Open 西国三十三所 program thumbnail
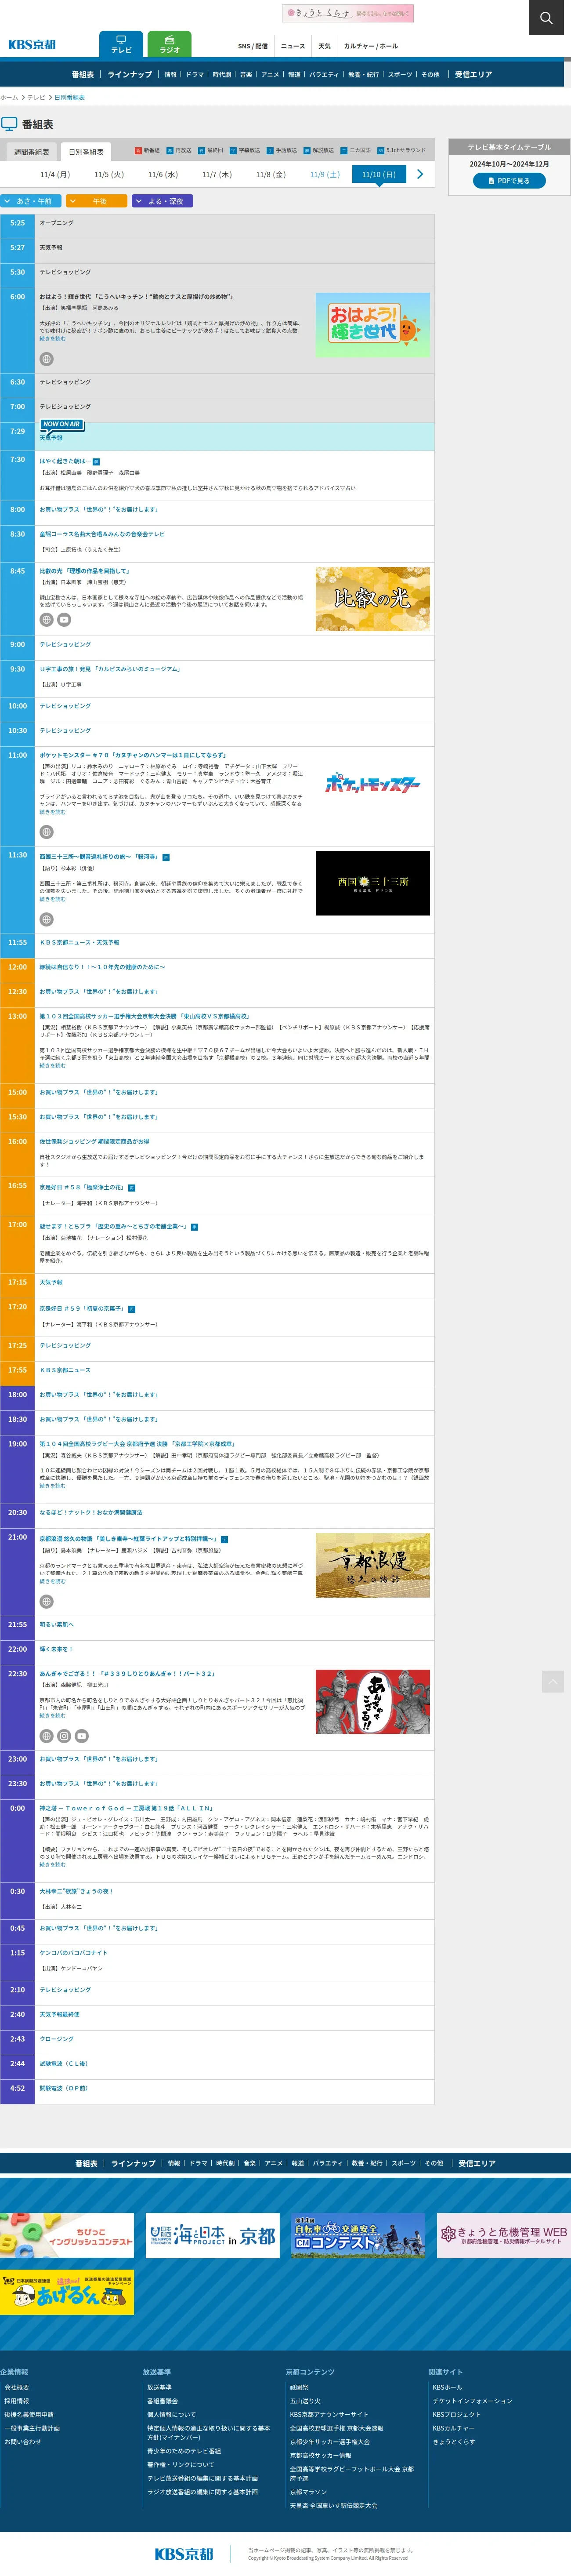This screenshot has width=571, height=2576. (x=373, y=883)
